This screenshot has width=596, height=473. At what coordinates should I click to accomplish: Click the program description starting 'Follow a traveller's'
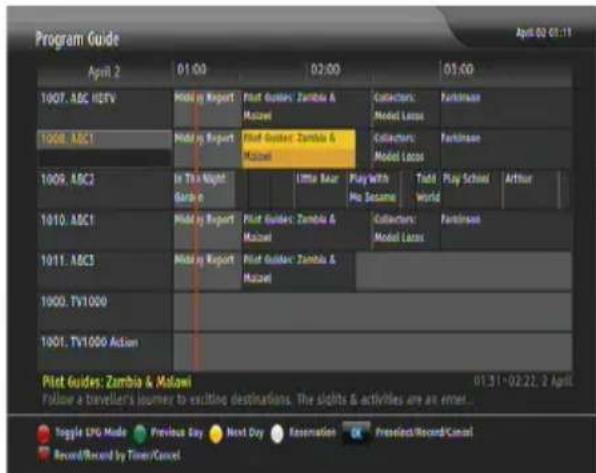pyautogui.click(x=257, y=400)
